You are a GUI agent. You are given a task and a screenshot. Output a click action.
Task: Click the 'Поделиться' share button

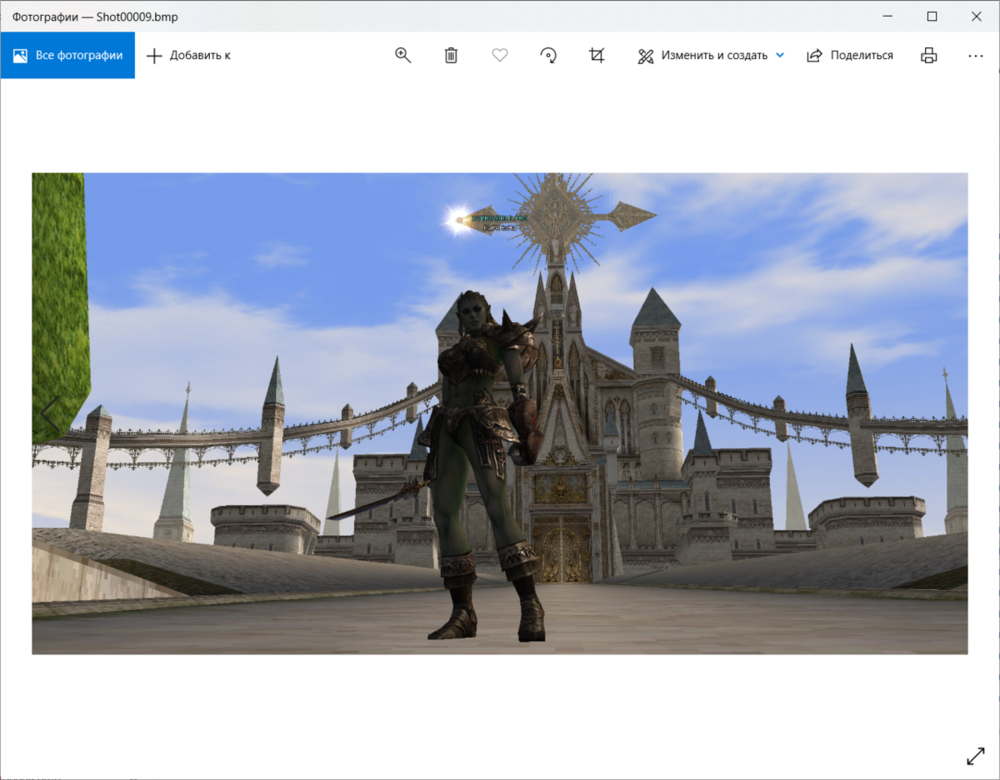tap(849, 55)
